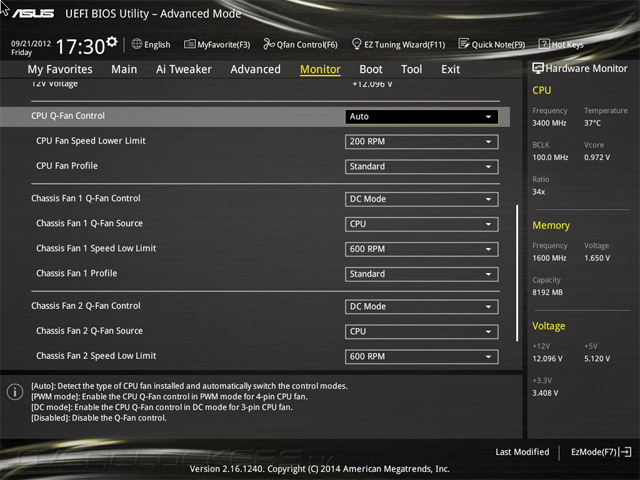Select Chassis Fan 2 Speed Low Limit label

(x=96, y=356)
